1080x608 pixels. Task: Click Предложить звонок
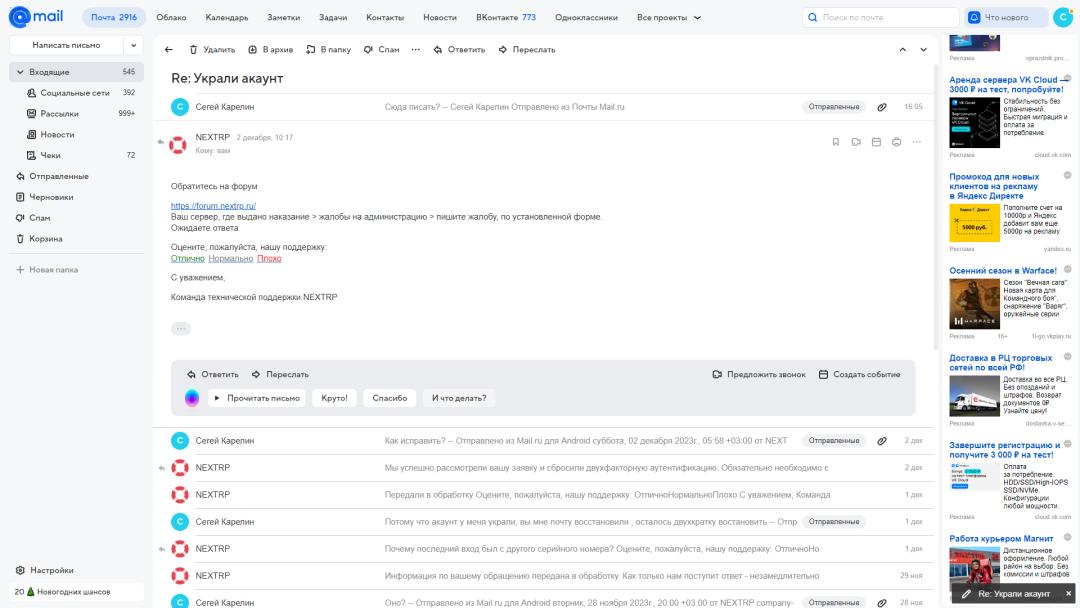759,375
